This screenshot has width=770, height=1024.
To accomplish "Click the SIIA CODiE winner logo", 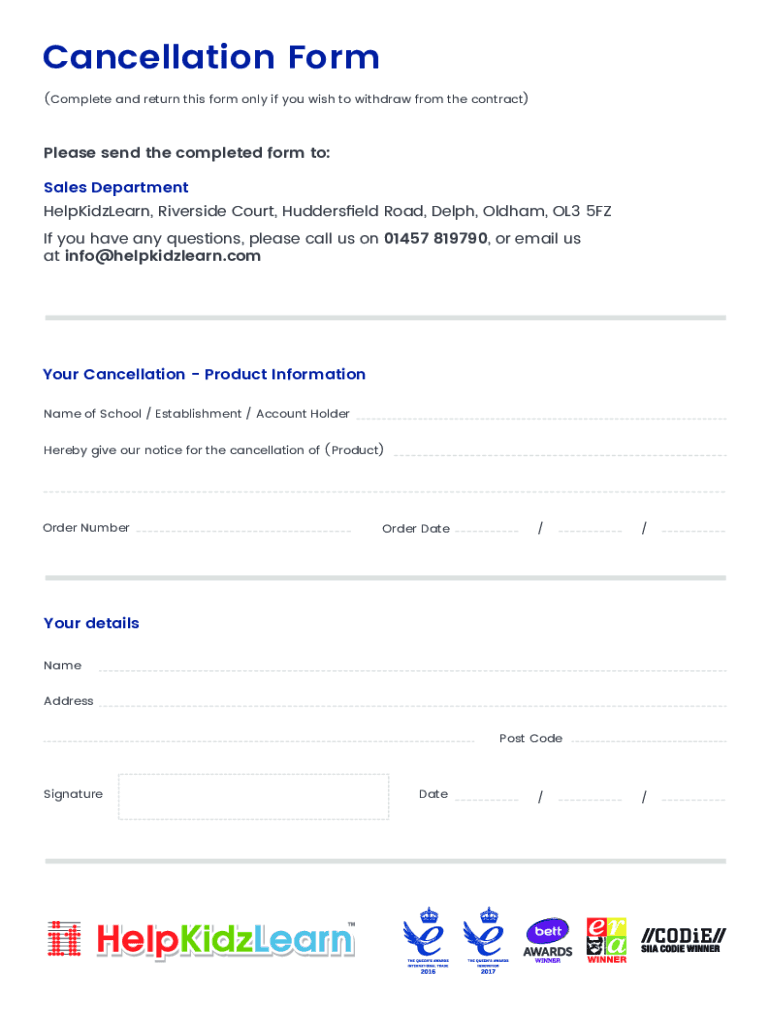I will point(683,940).
